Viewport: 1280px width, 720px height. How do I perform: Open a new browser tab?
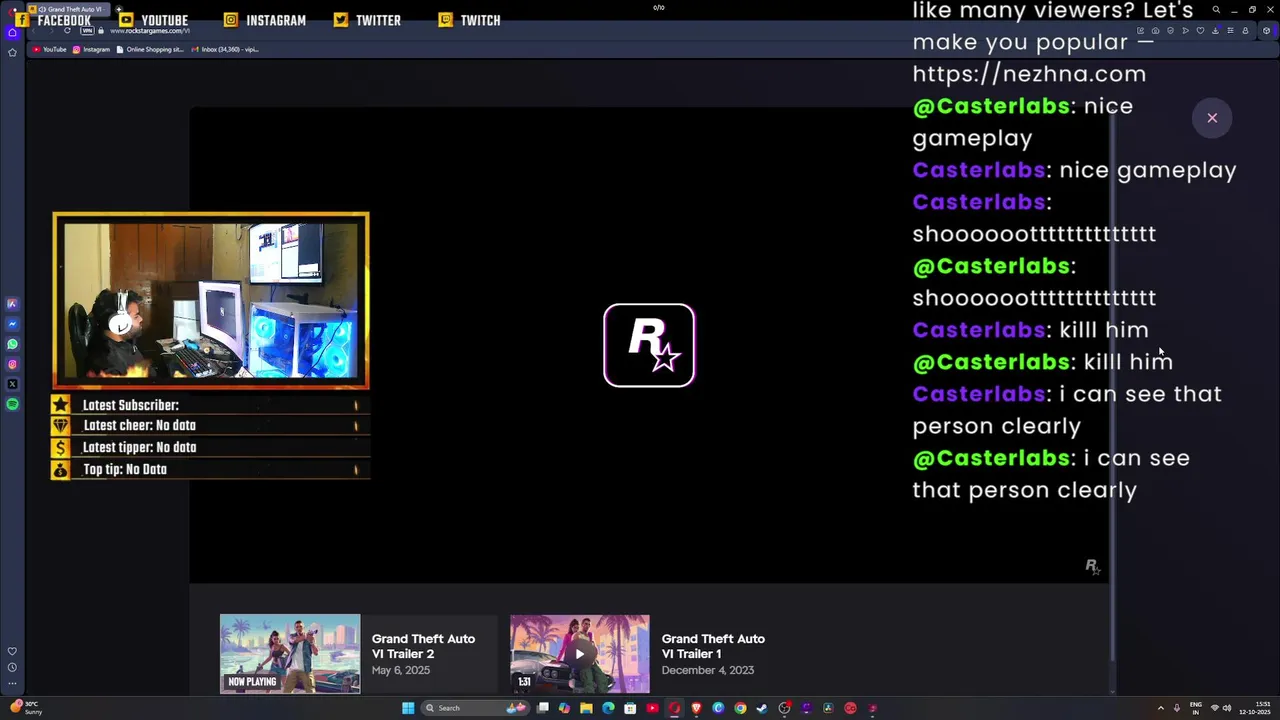point(118,9)
